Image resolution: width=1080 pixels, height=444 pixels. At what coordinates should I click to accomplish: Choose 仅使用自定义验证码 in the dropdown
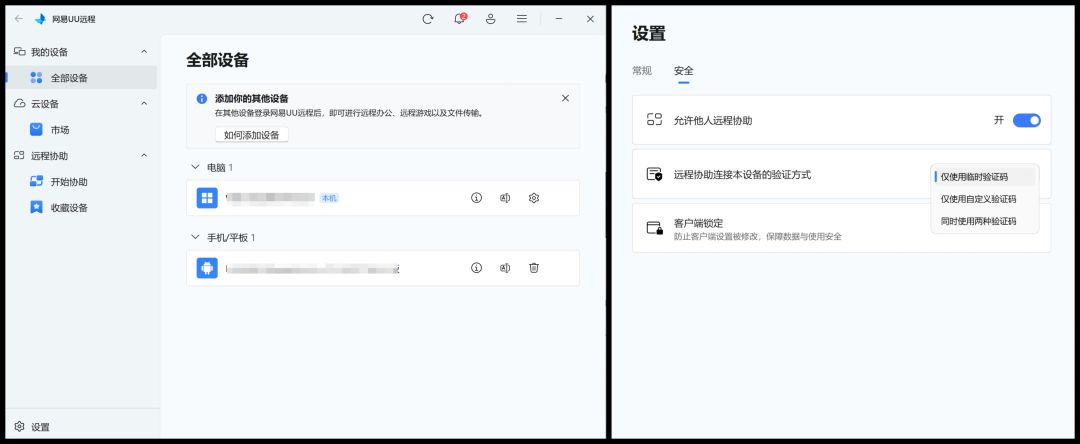[984, 199]
